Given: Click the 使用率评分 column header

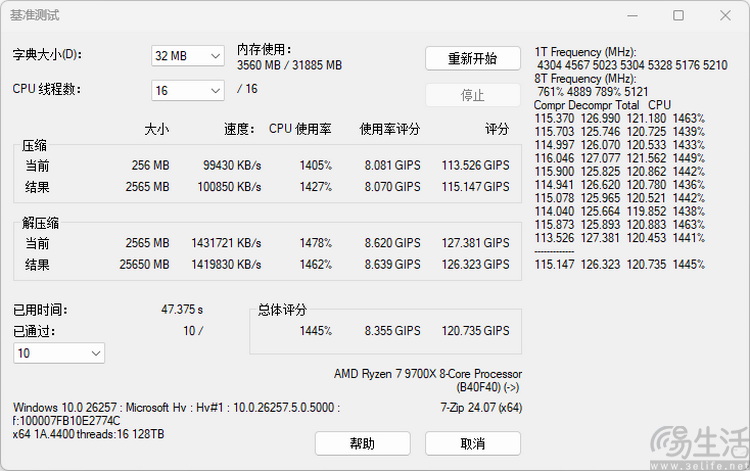Looking at the screenshot, I should point(390,129).
